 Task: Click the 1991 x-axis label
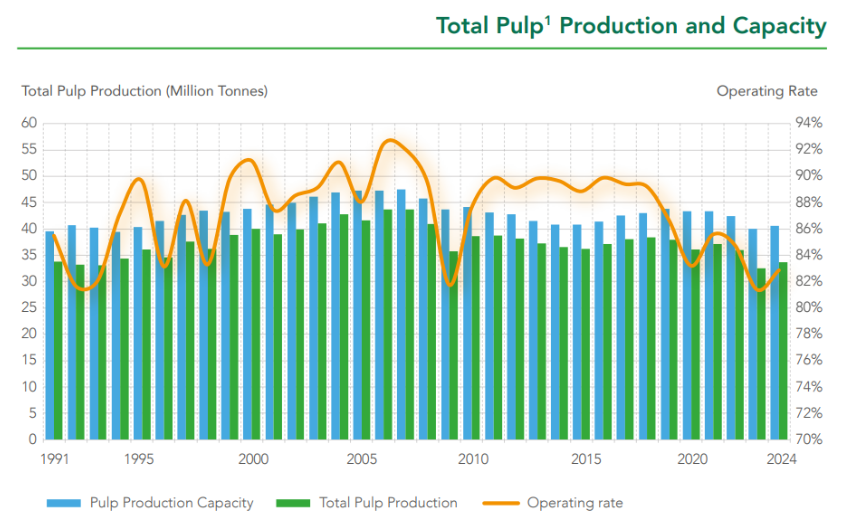pos(54,460)
